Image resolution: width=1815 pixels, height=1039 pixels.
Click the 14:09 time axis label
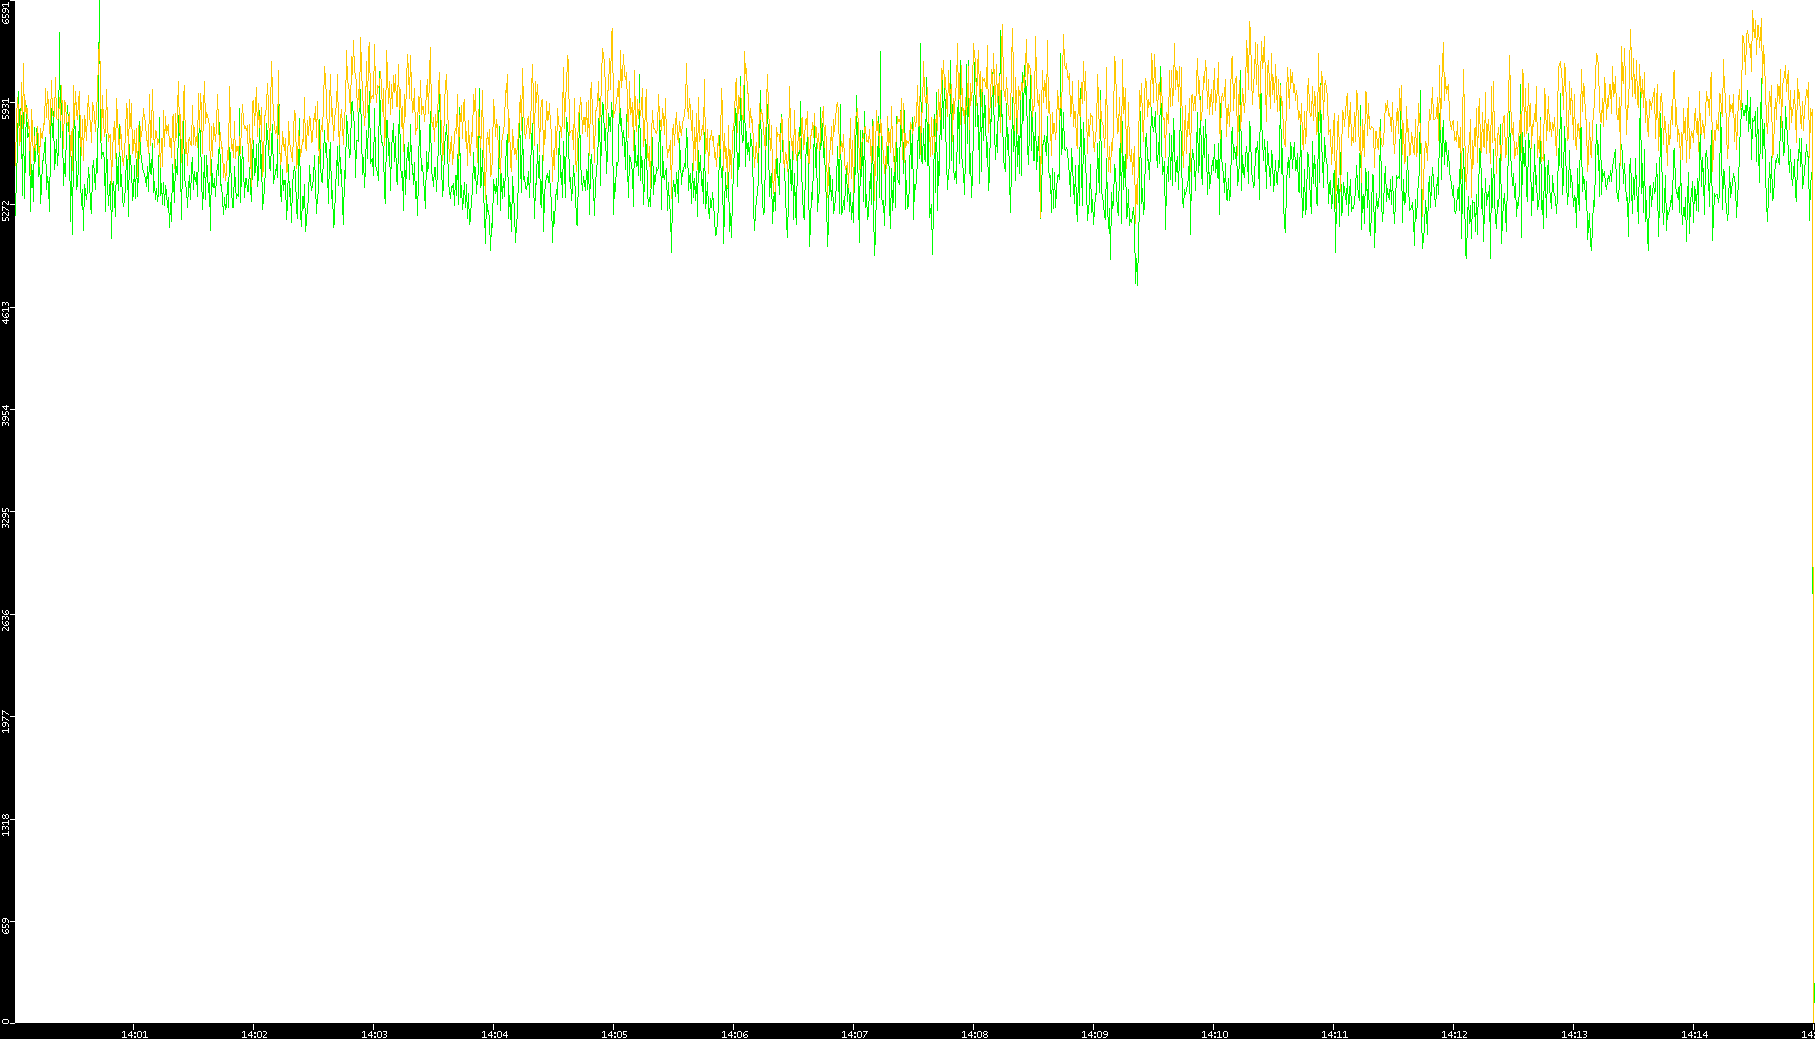point(1094,1034)
